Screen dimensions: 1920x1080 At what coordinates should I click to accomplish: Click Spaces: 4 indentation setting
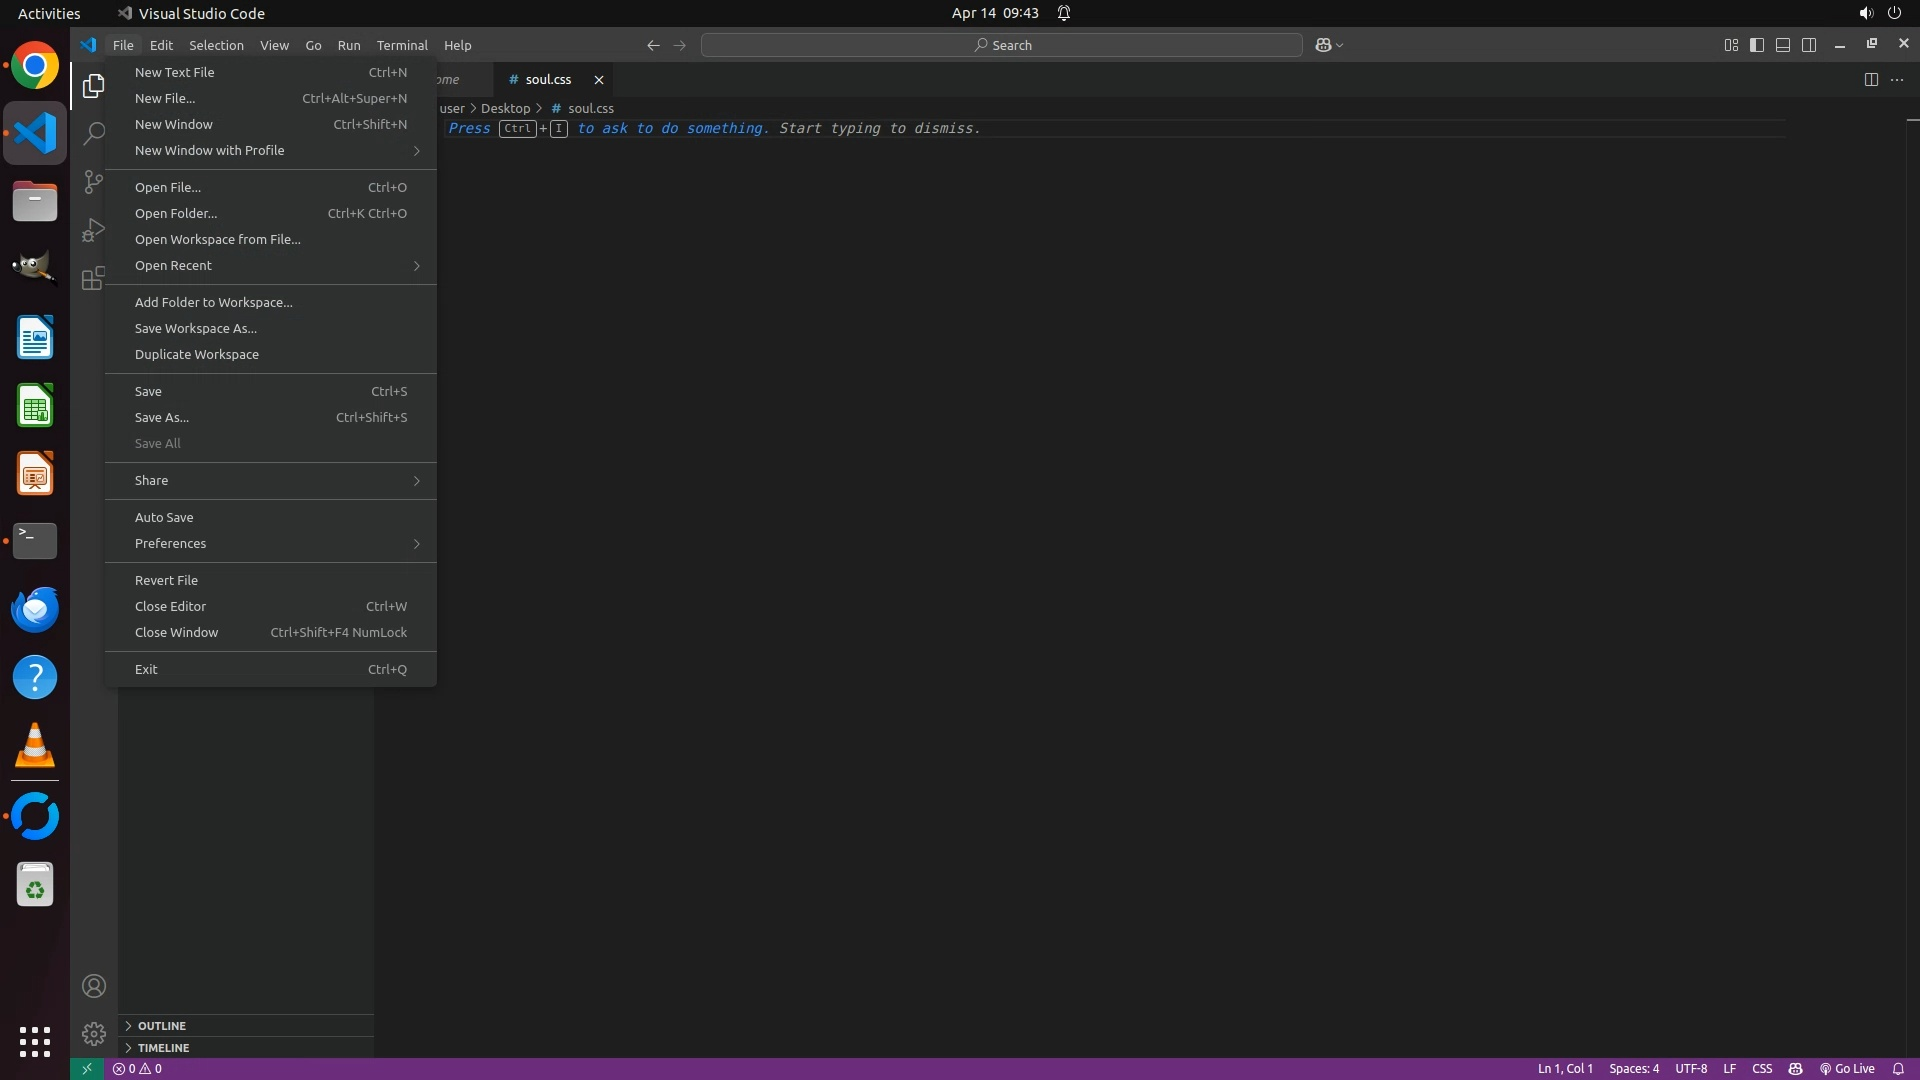click(1633, 1069)
